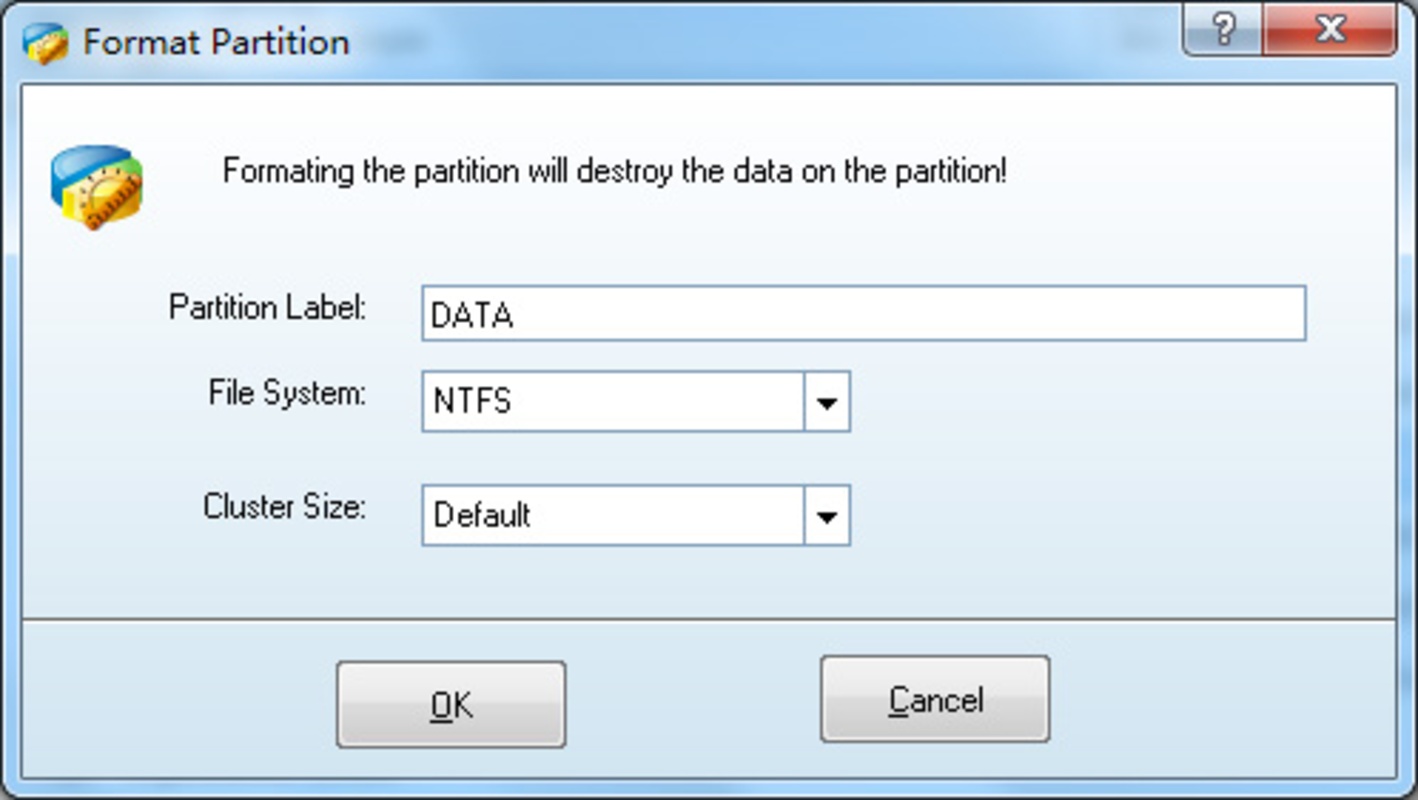The image size is (1418, 800).
Task: Click the DATA text in the label field
Action: pos(472,316)
